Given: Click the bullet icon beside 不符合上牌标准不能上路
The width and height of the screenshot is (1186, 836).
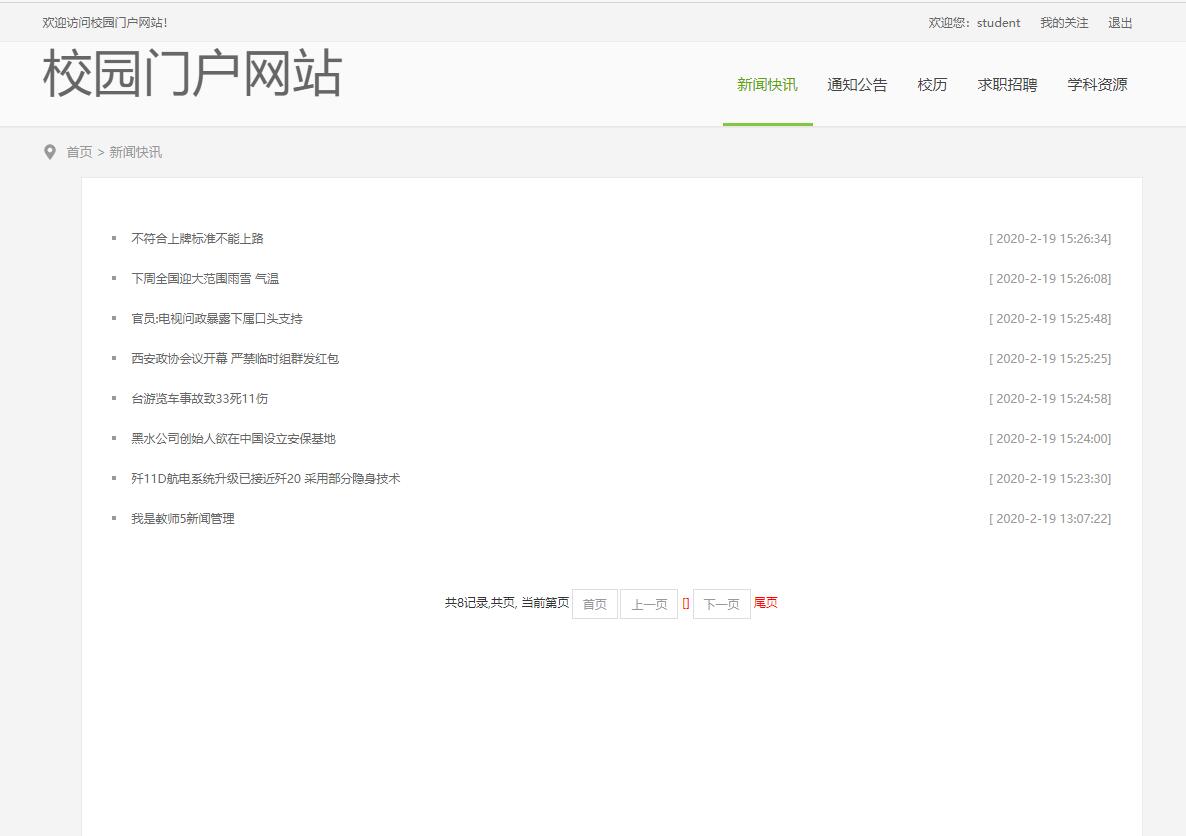Looking at the screenshot, I should click(x=112, y=238).
